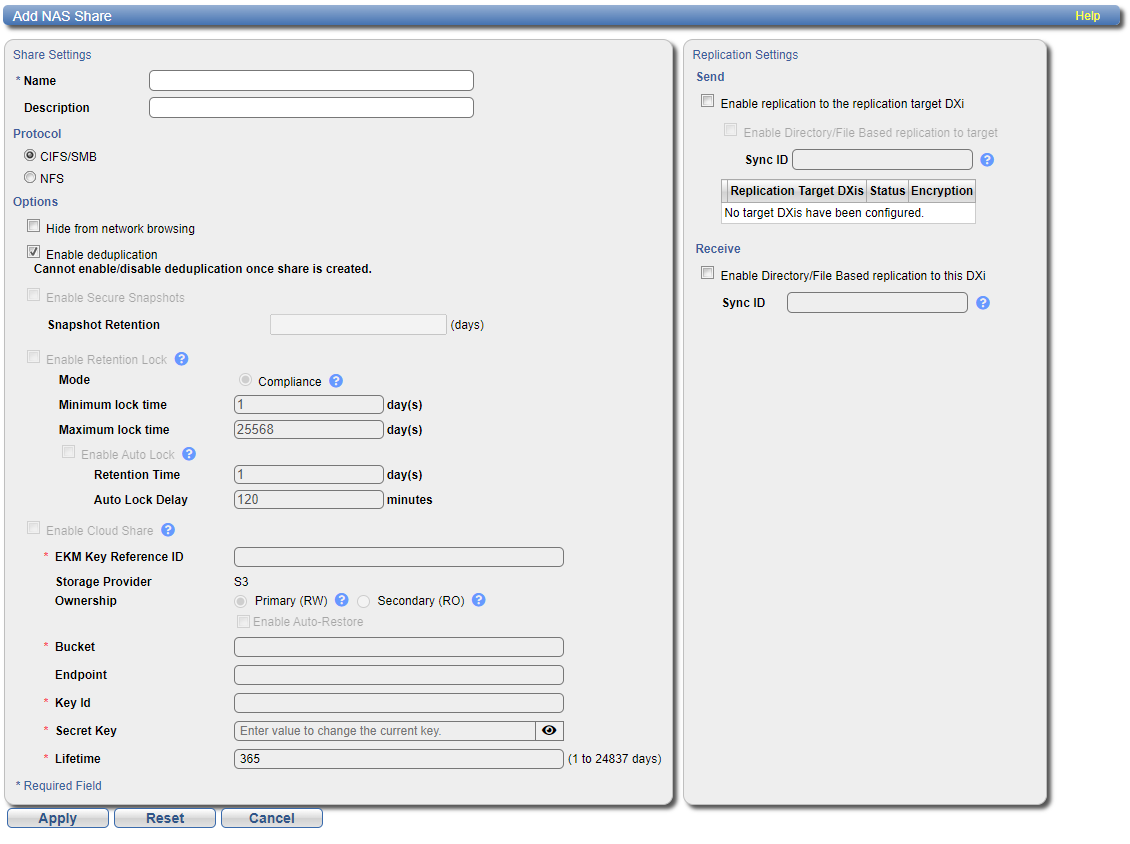Screen dimensions: 1130x844
Task: Open the Help link in title bar
Action: click(x=1087, y=16)
